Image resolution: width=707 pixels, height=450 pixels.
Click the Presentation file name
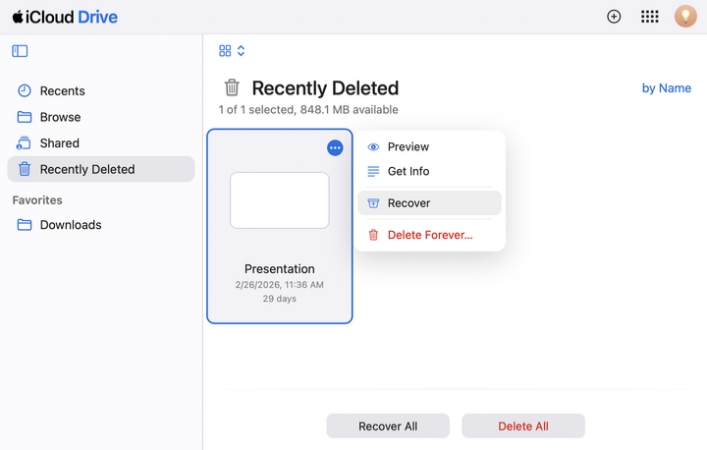tap(280, 269)
